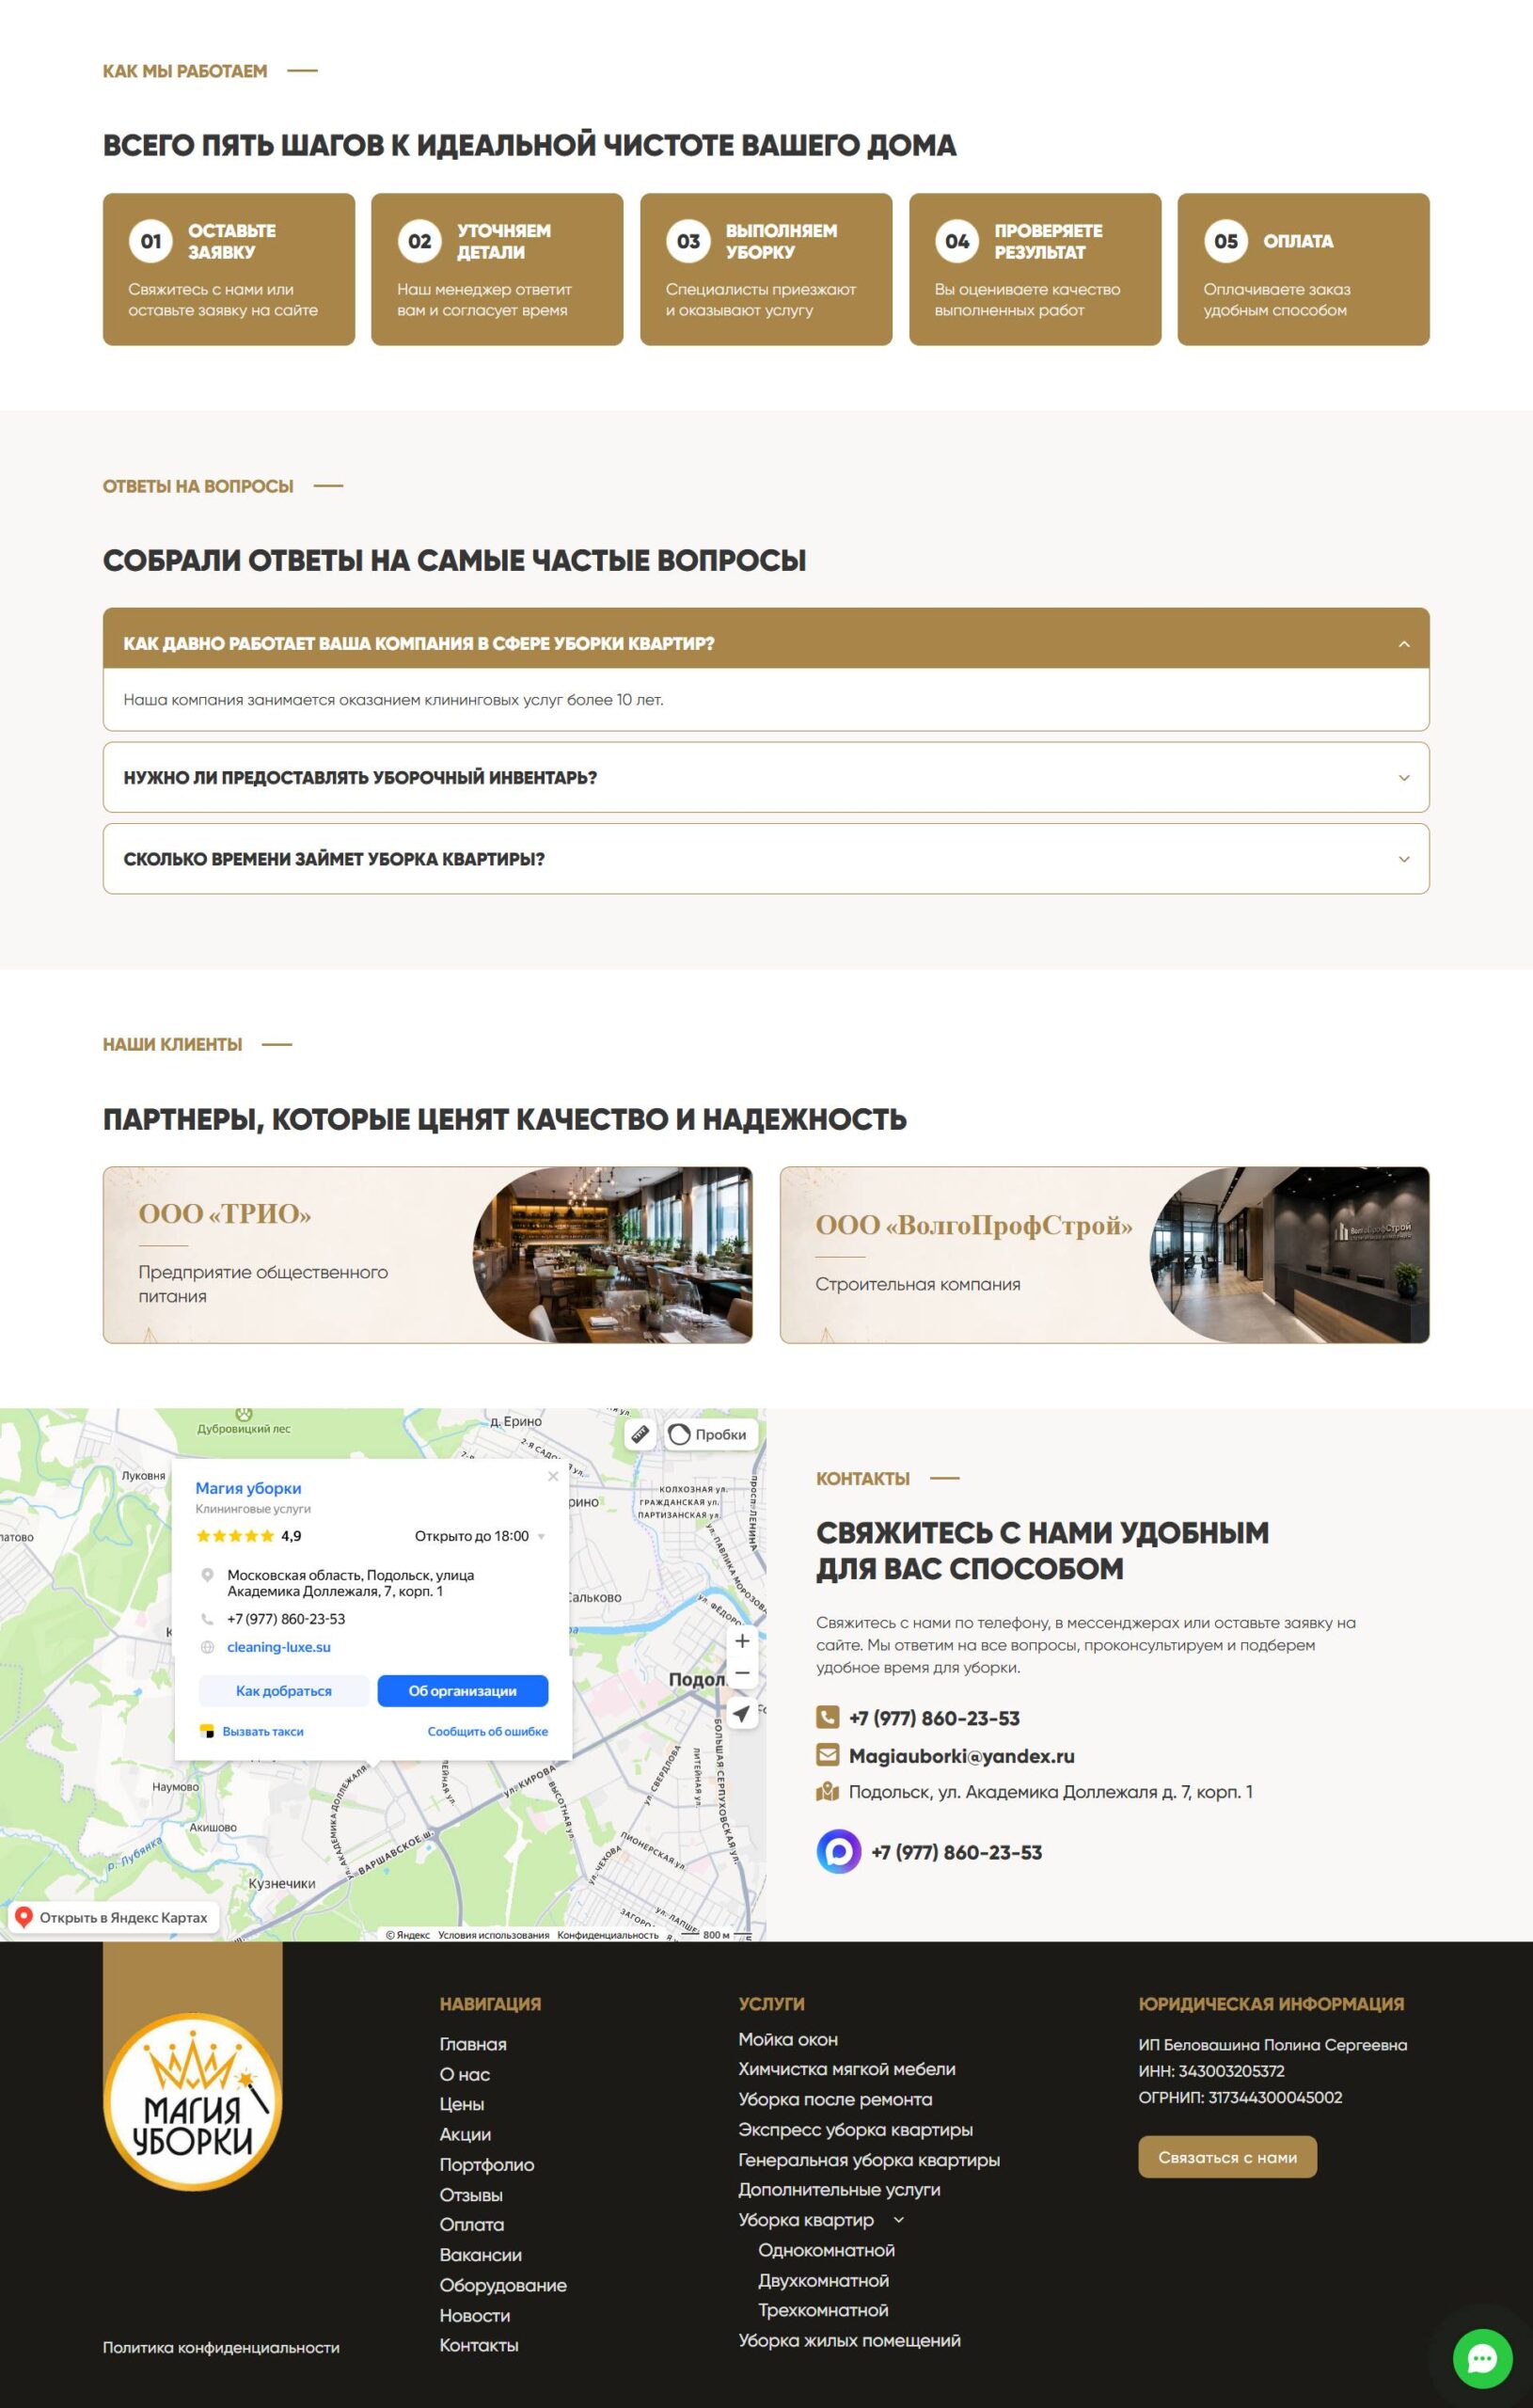Click the green chat widget icon
The width and height of the screenshot is (1533, 2408).
point(1482,2359)
